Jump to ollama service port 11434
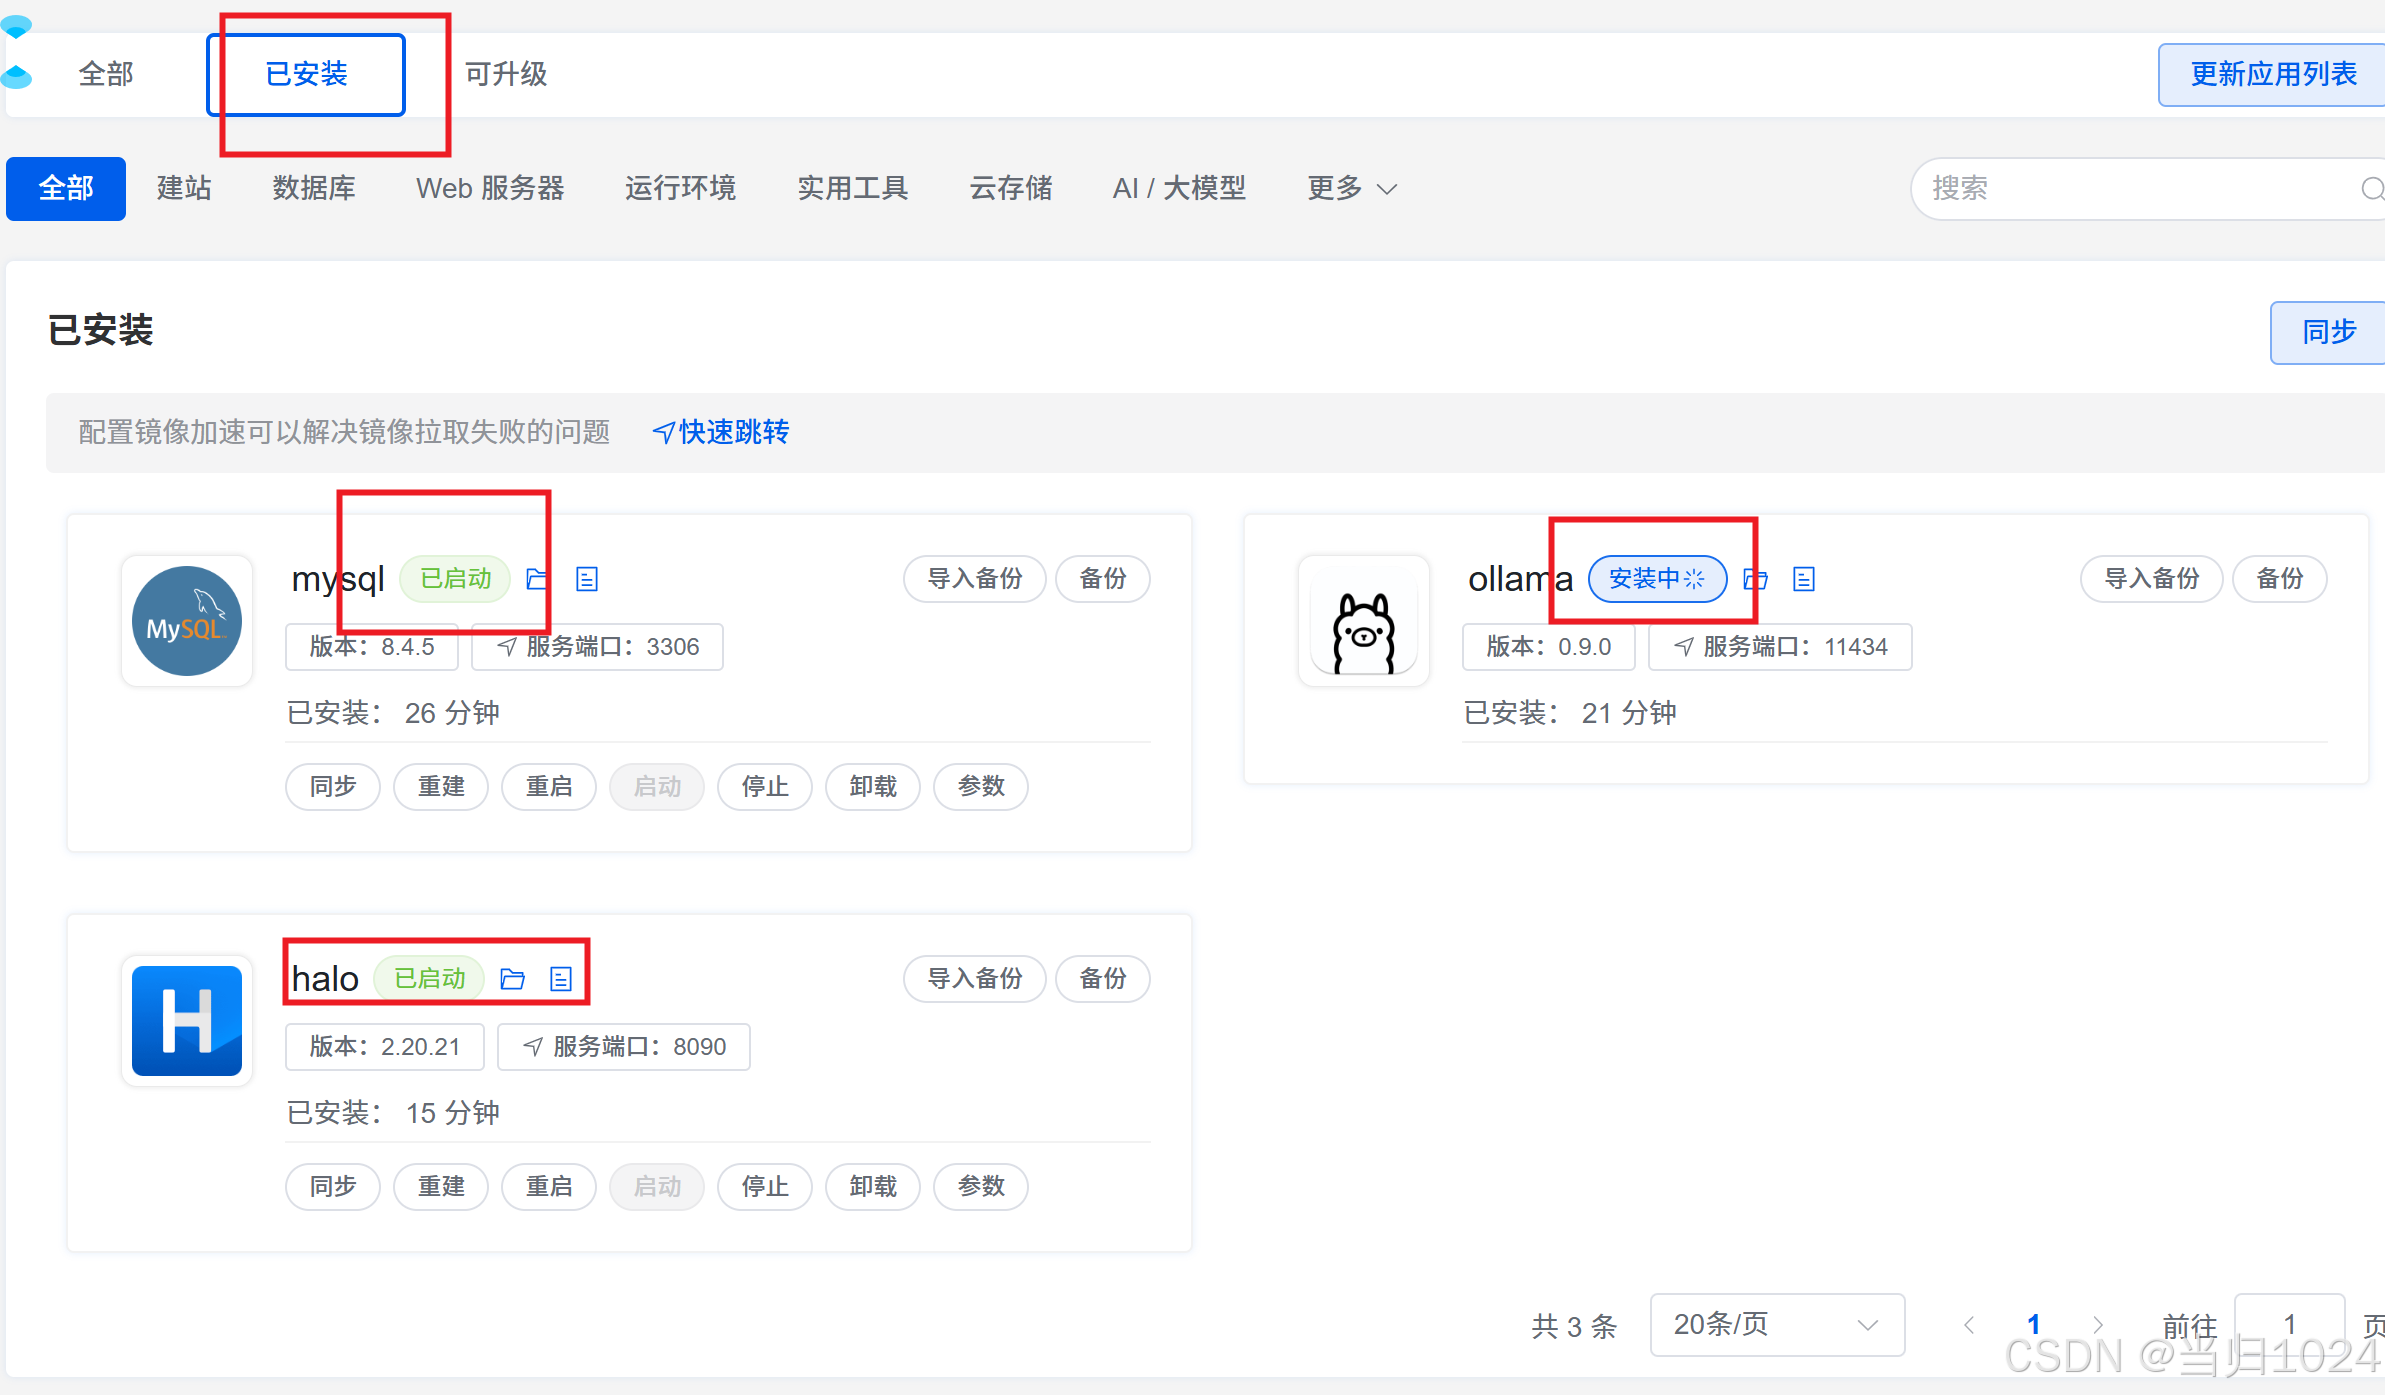This screenshot has width=2385, height=1395. click(1780, 647)
